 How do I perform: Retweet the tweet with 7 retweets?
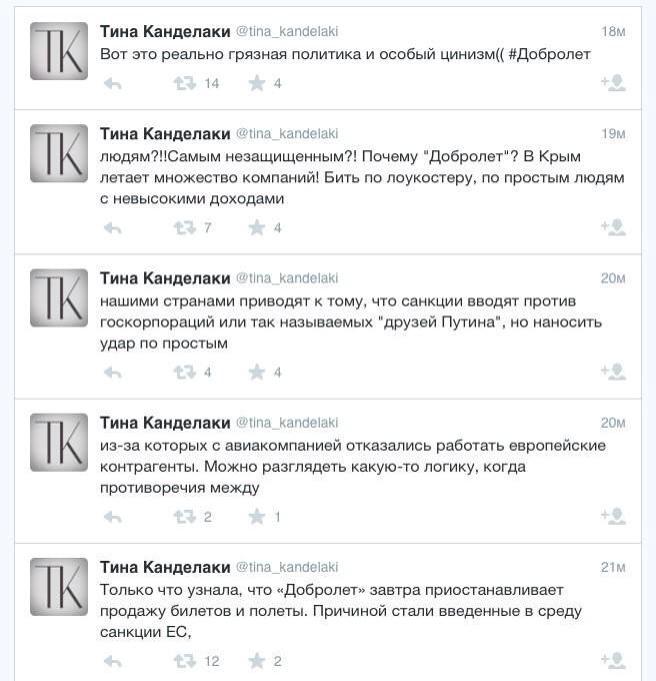click(x=185, y=228)
